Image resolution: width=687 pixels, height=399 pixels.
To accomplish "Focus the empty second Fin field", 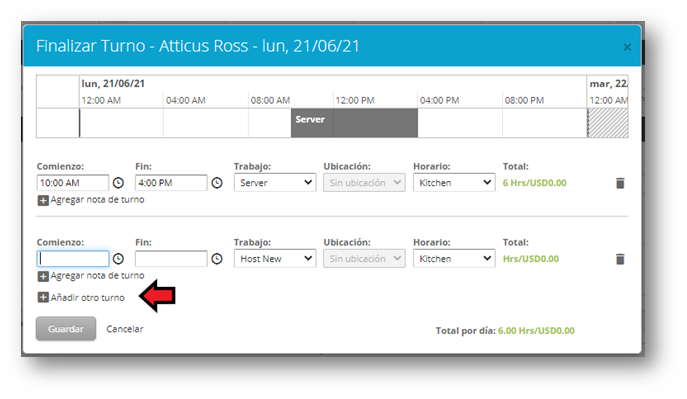I will point(171,259).
